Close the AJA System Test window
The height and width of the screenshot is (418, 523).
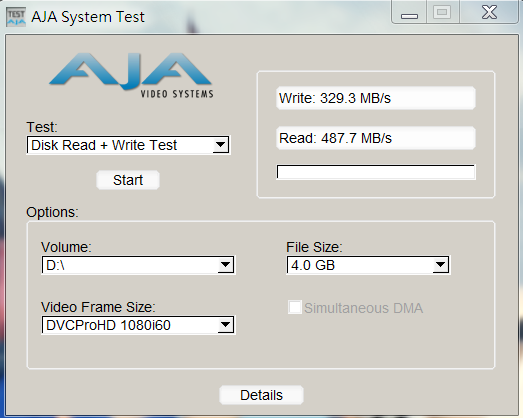pos(489,13)
